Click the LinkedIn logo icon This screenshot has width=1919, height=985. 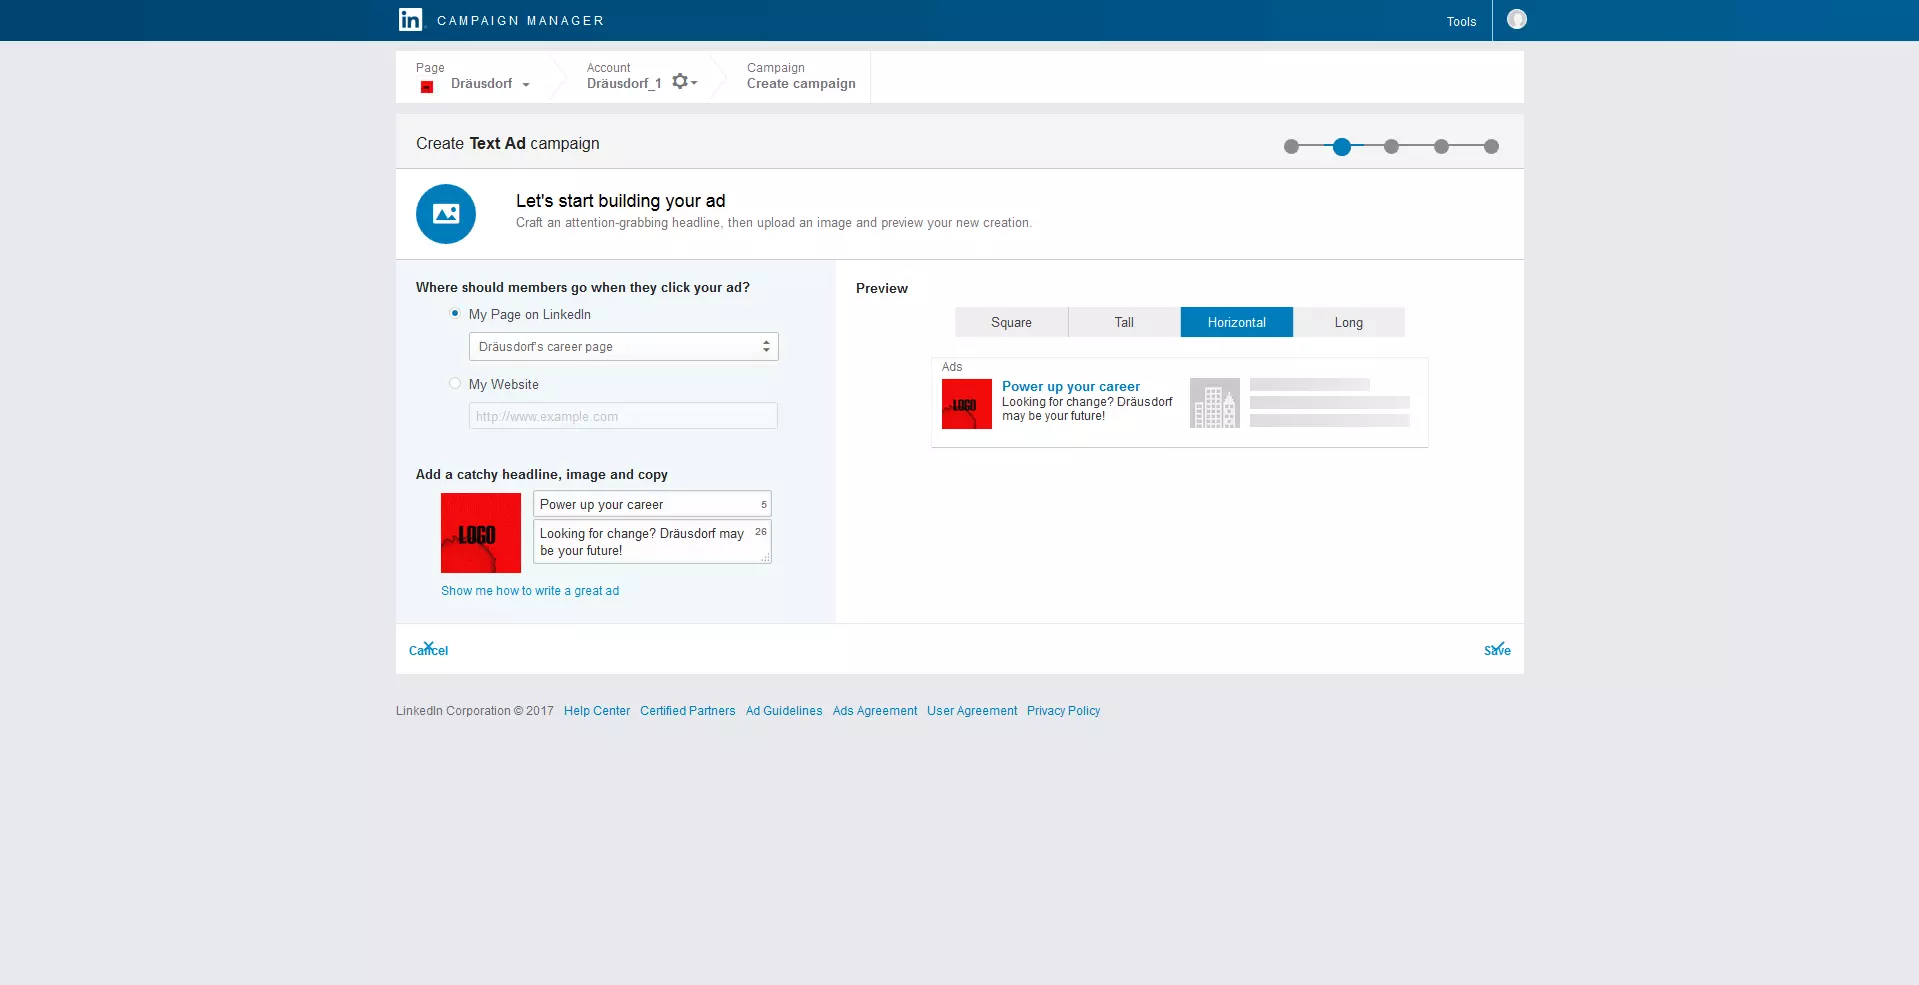[x=410, y=20]
